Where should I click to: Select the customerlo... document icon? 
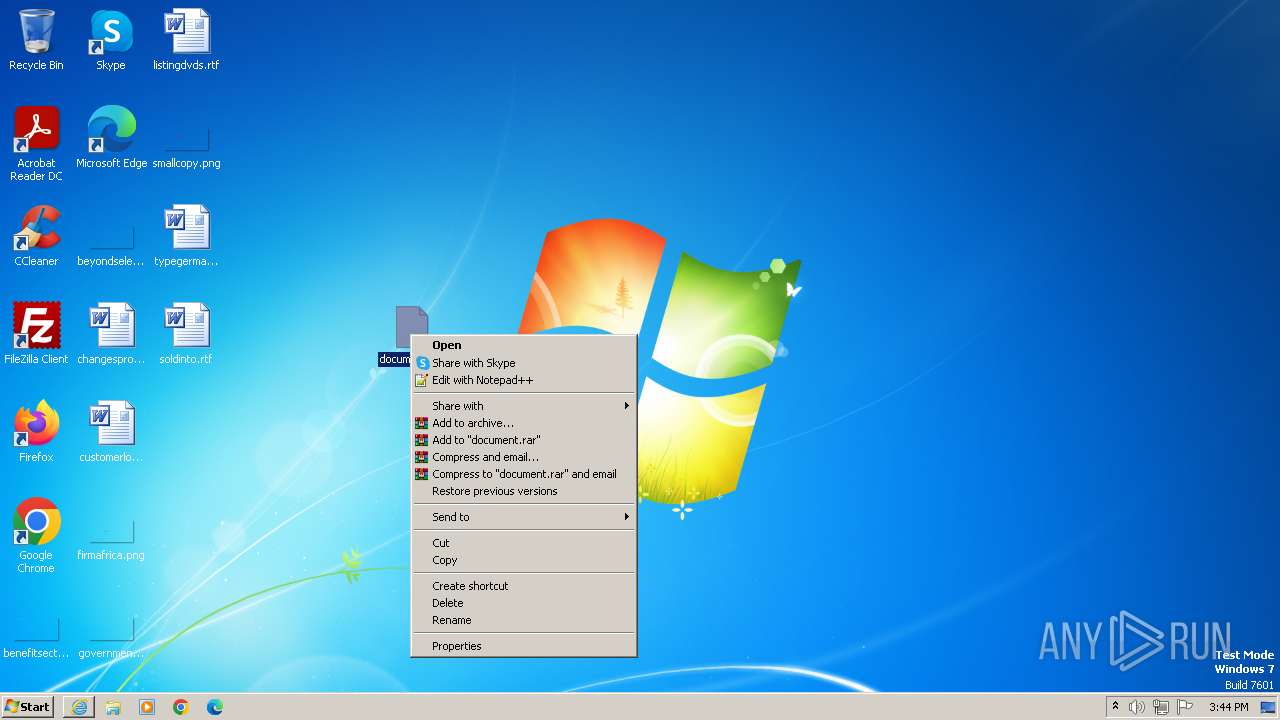point(111,432)
